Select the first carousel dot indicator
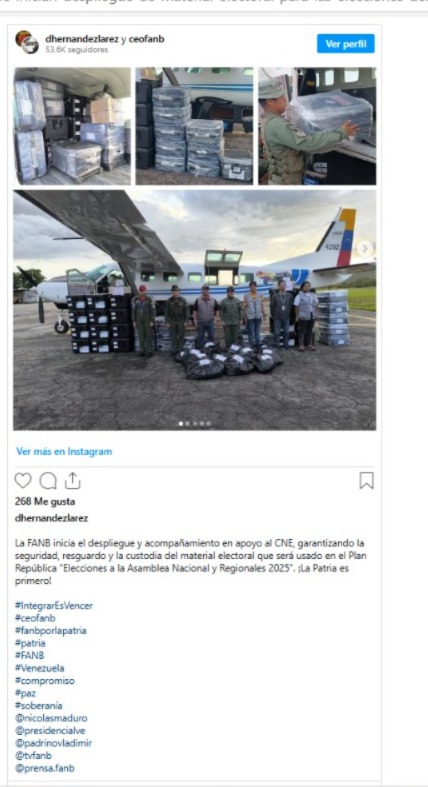This screenshot has height=787, width=428. pos(181,424)
